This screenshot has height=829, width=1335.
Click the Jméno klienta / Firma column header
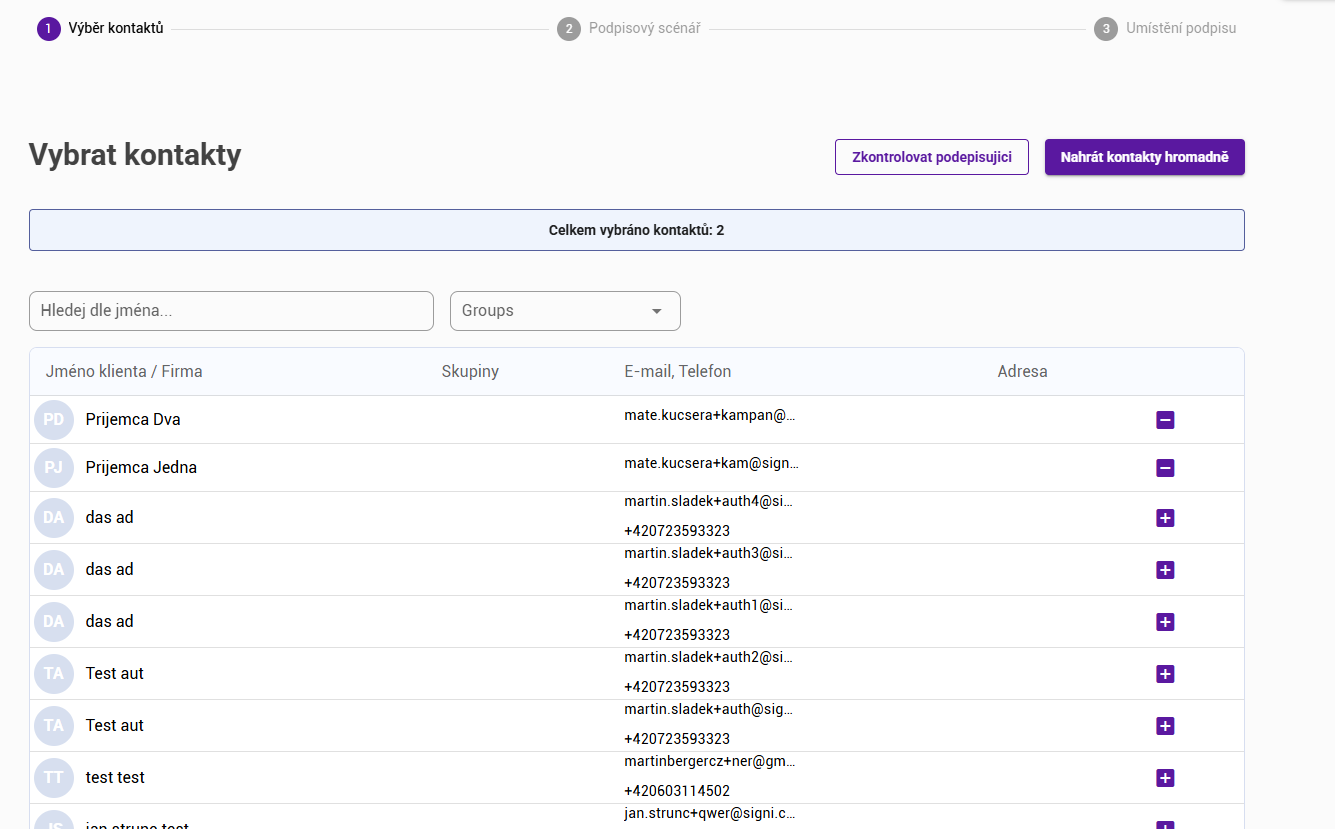(124, 372)
